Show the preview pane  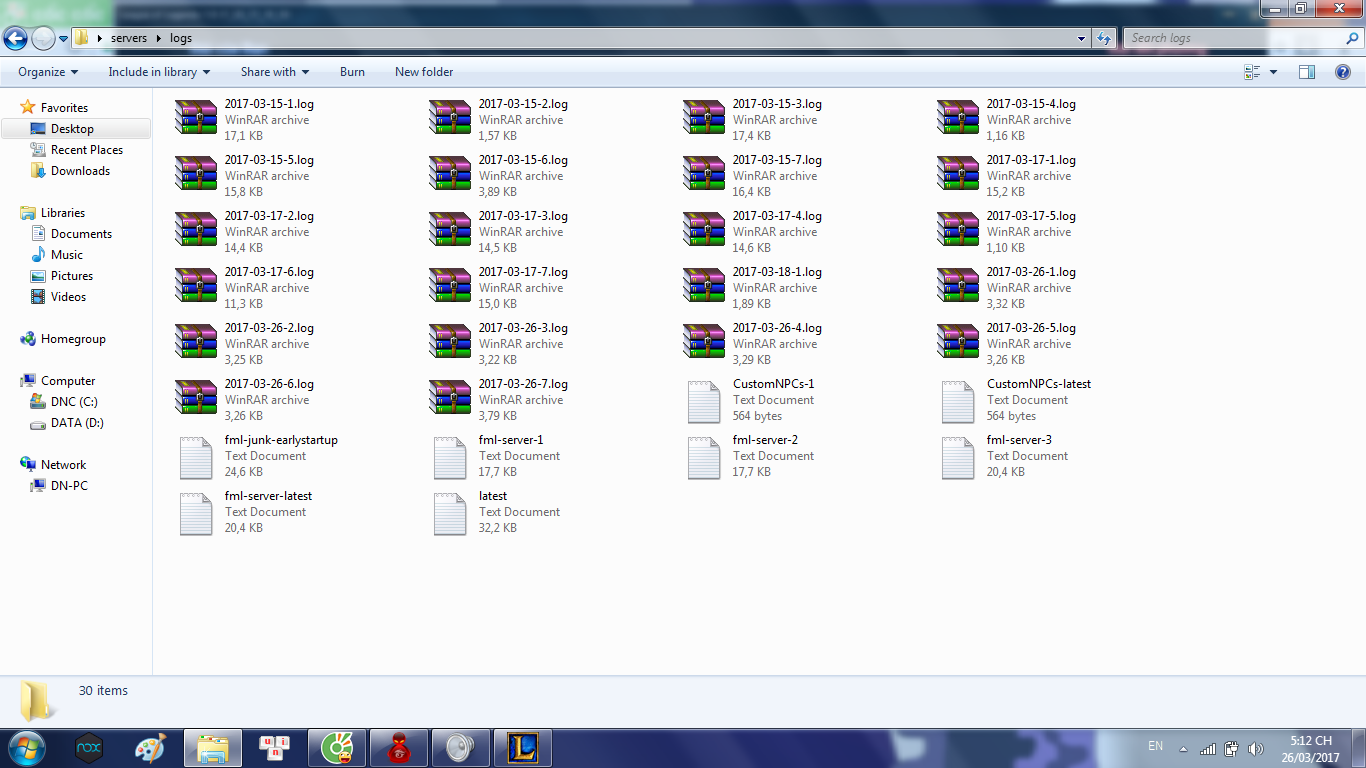point(1307,72)
